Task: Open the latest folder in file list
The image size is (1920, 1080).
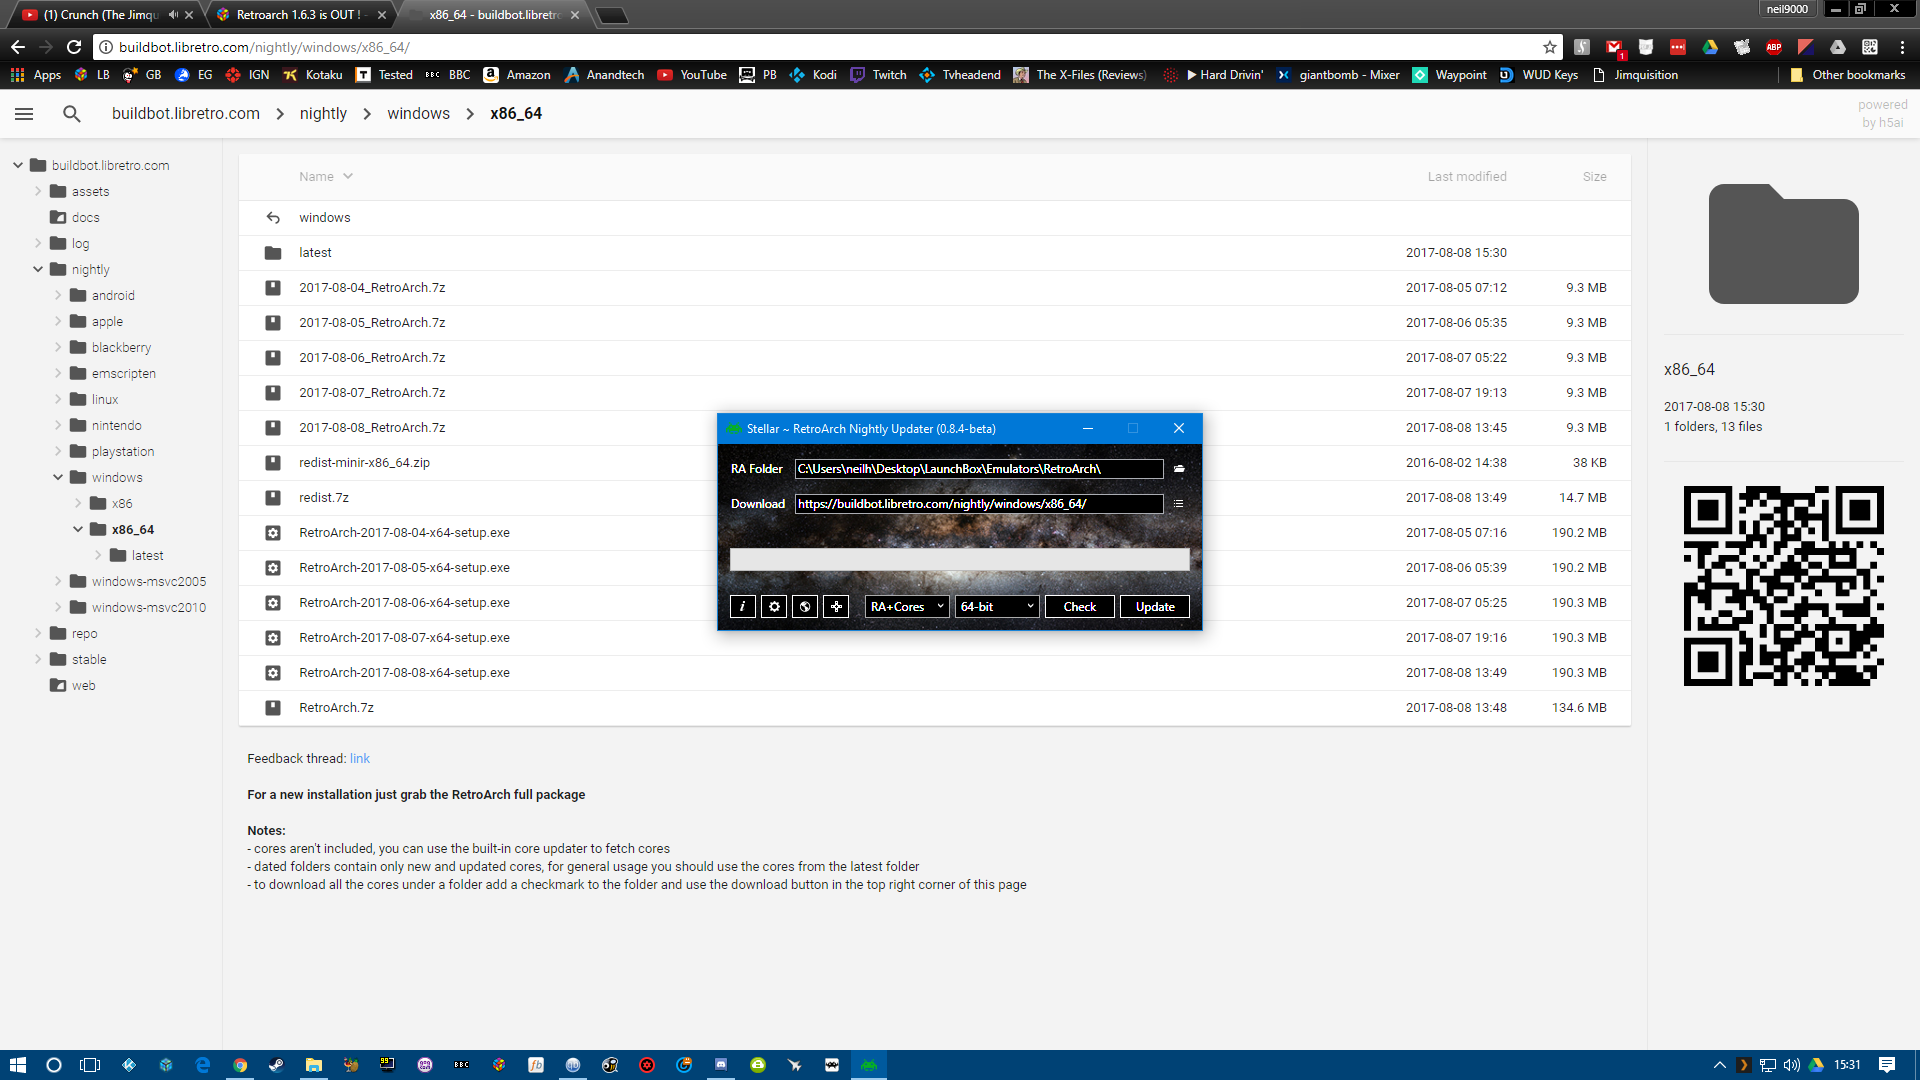Action: (934, 253)
